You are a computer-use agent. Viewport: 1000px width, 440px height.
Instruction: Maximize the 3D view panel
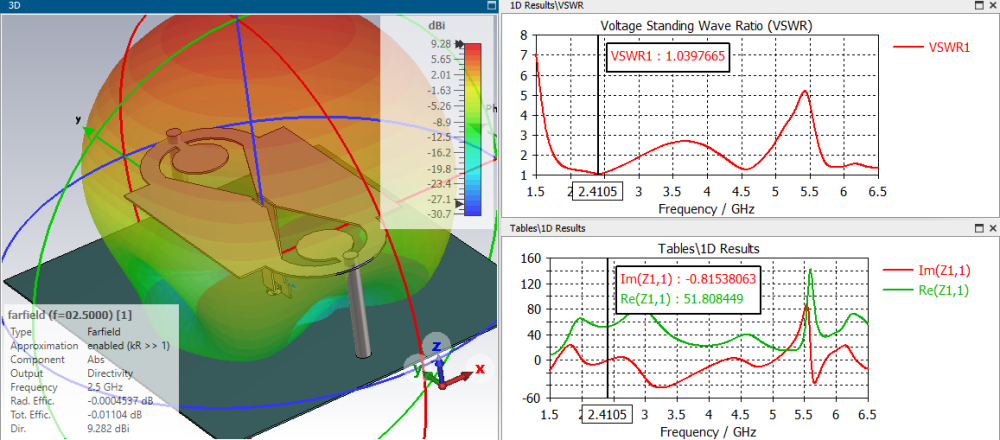point(491,5)
